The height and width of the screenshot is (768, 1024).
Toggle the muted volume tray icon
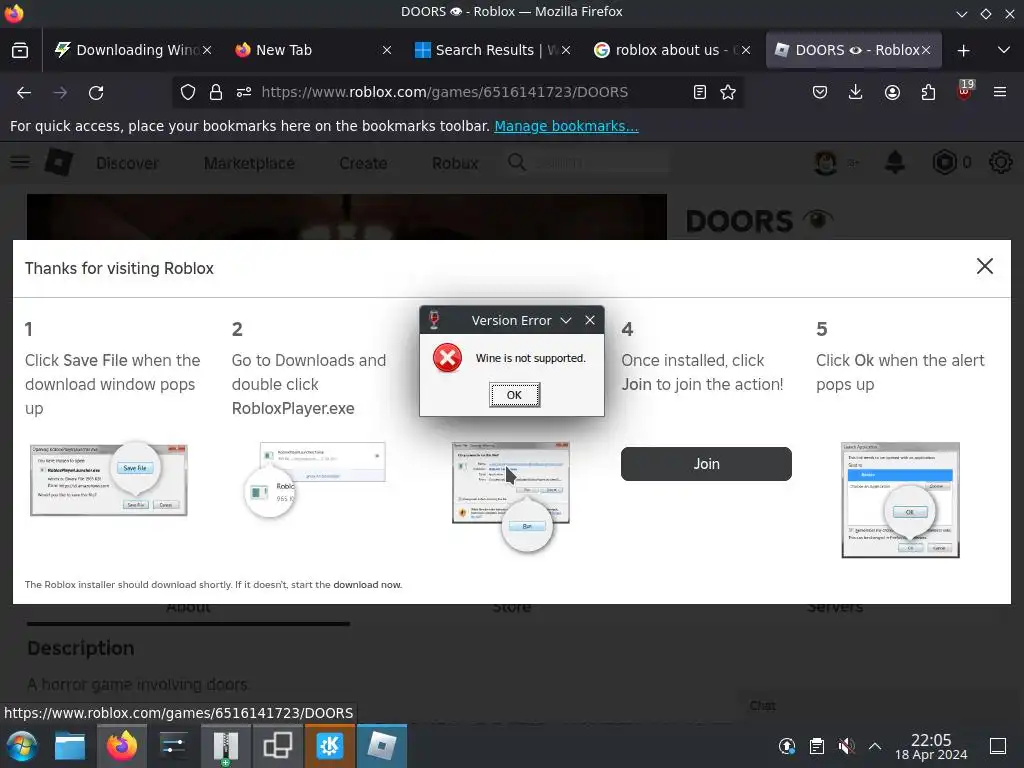(x=846, y=746)
